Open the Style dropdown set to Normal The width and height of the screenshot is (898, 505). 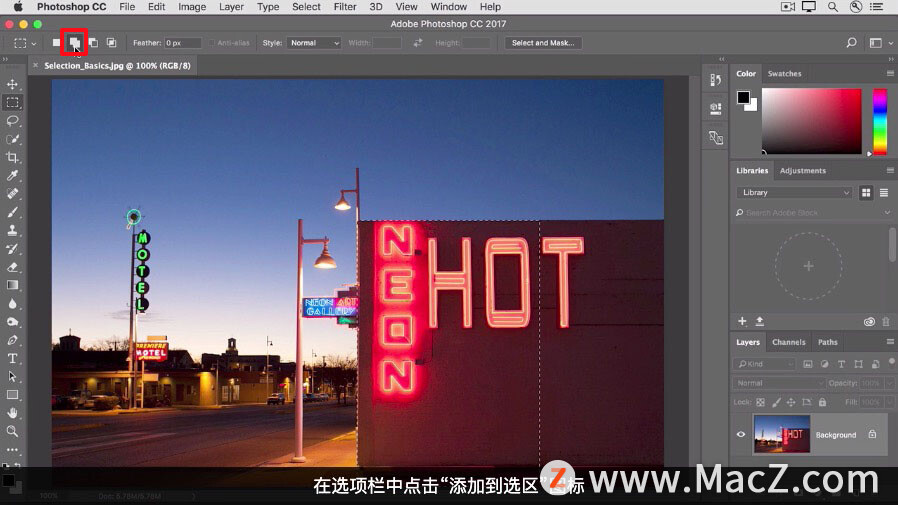pyautogui.click(x=314, y=43)
